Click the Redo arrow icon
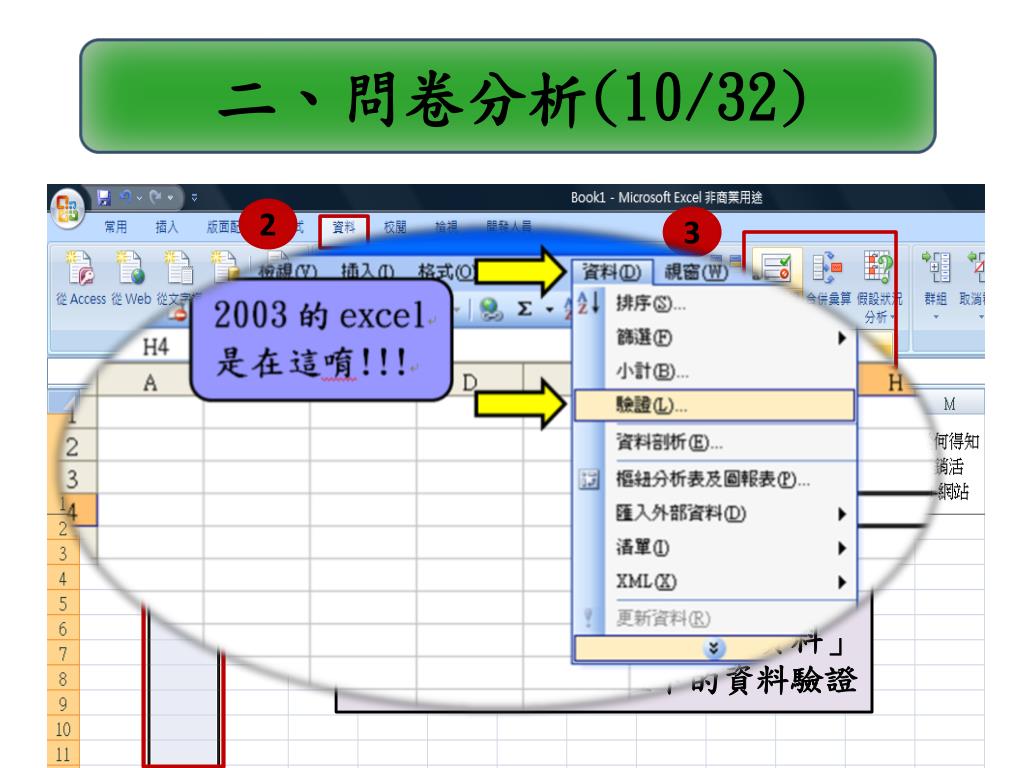 155,197
